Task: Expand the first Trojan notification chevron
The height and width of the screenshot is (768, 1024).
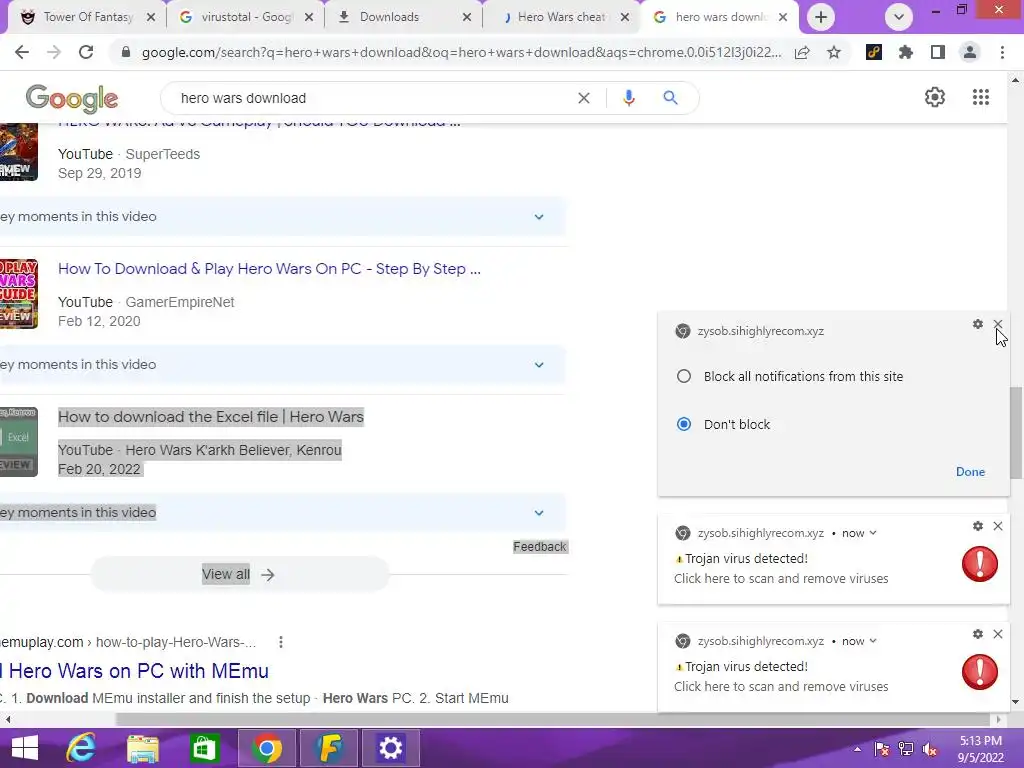Action: (873, 533)
